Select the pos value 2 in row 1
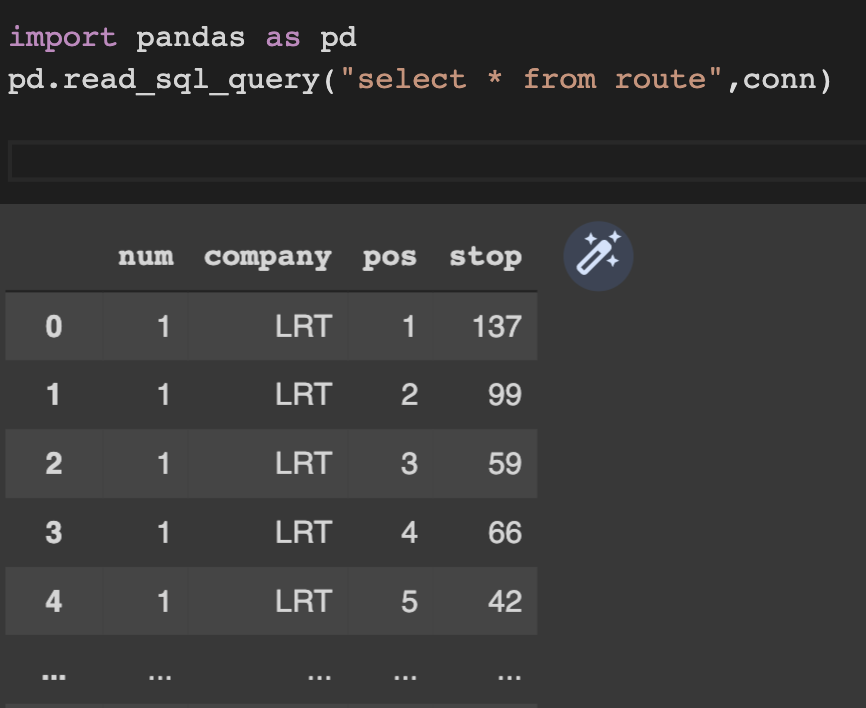 (408, 395)
